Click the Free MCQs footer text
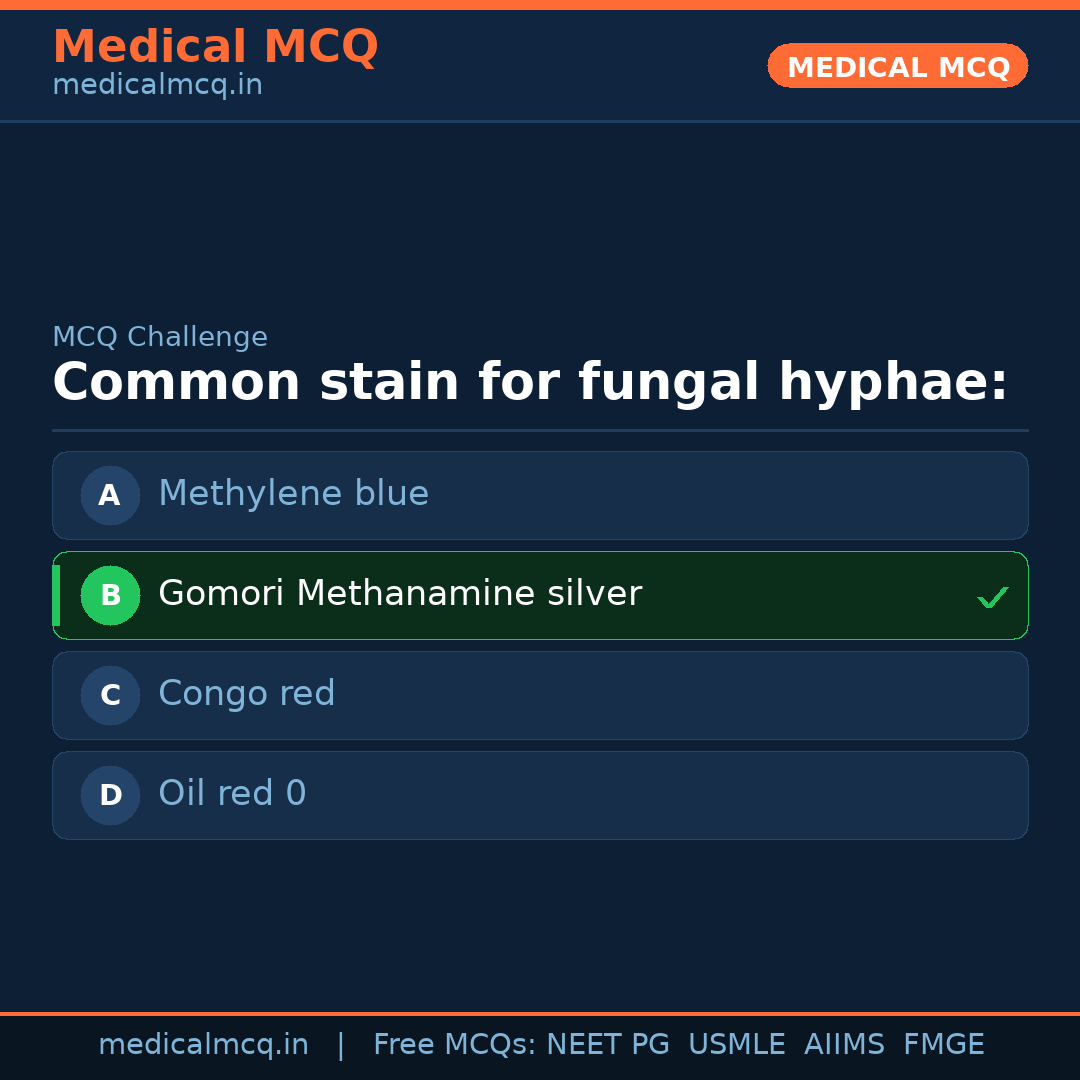The width and height of the screenshot is (1080, 1080). (x=454, y=1045)
